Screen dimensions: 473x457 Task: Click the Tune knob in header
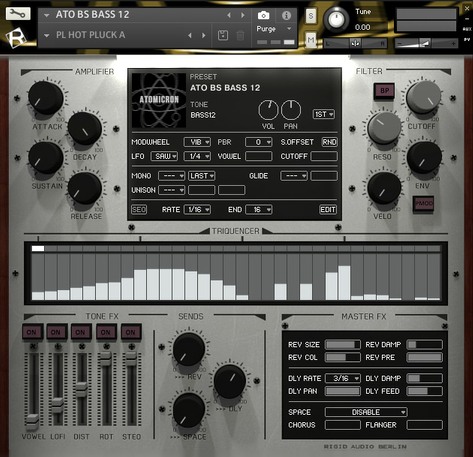[336, 19]
